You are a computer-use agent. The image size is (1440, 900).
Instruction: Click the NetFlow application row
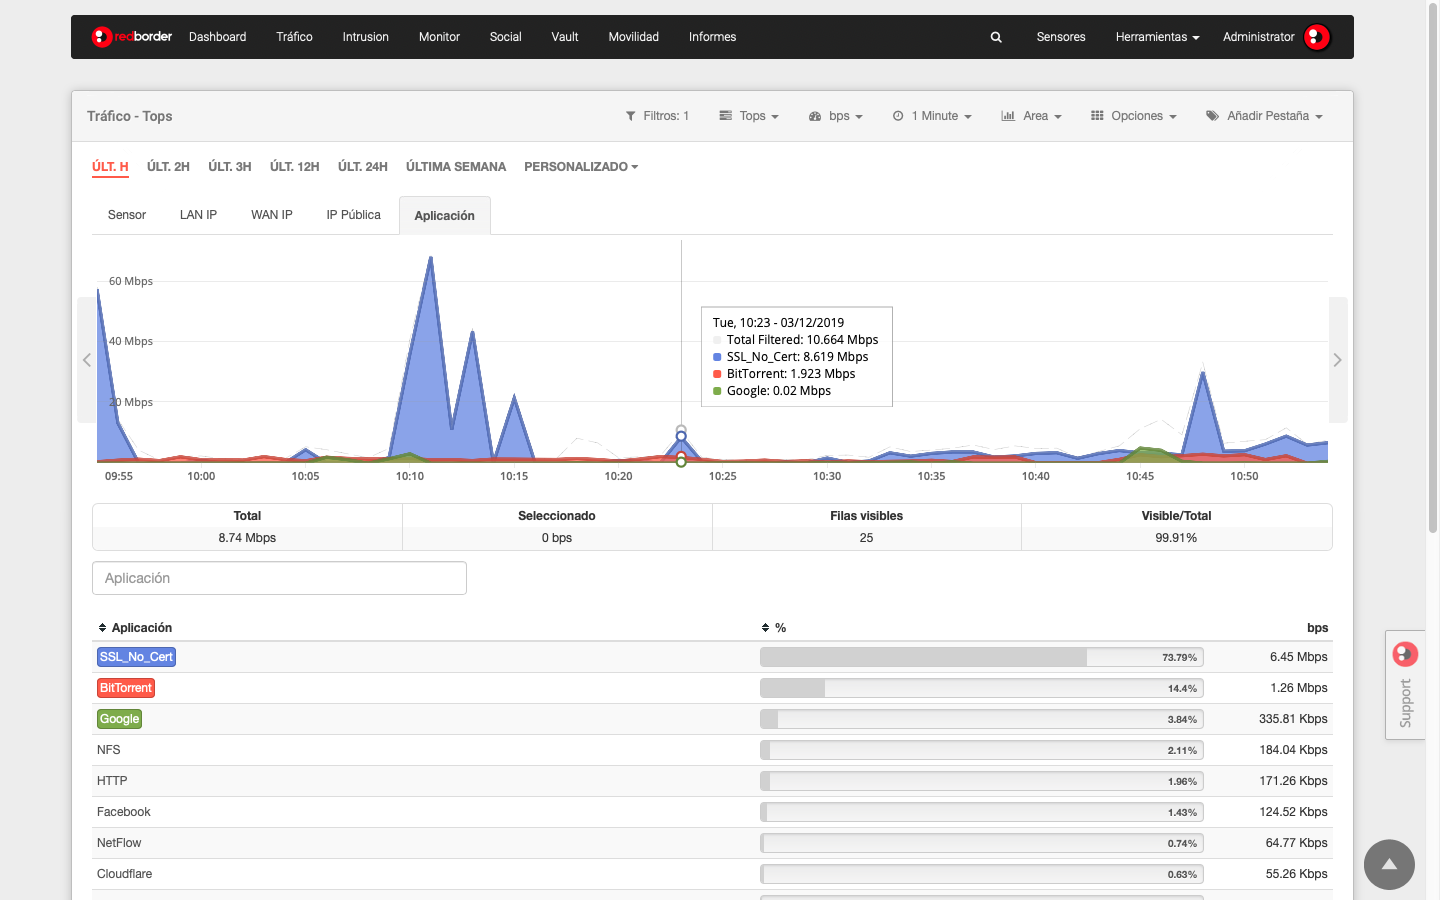pyautogui.click(x=712, y=843)
